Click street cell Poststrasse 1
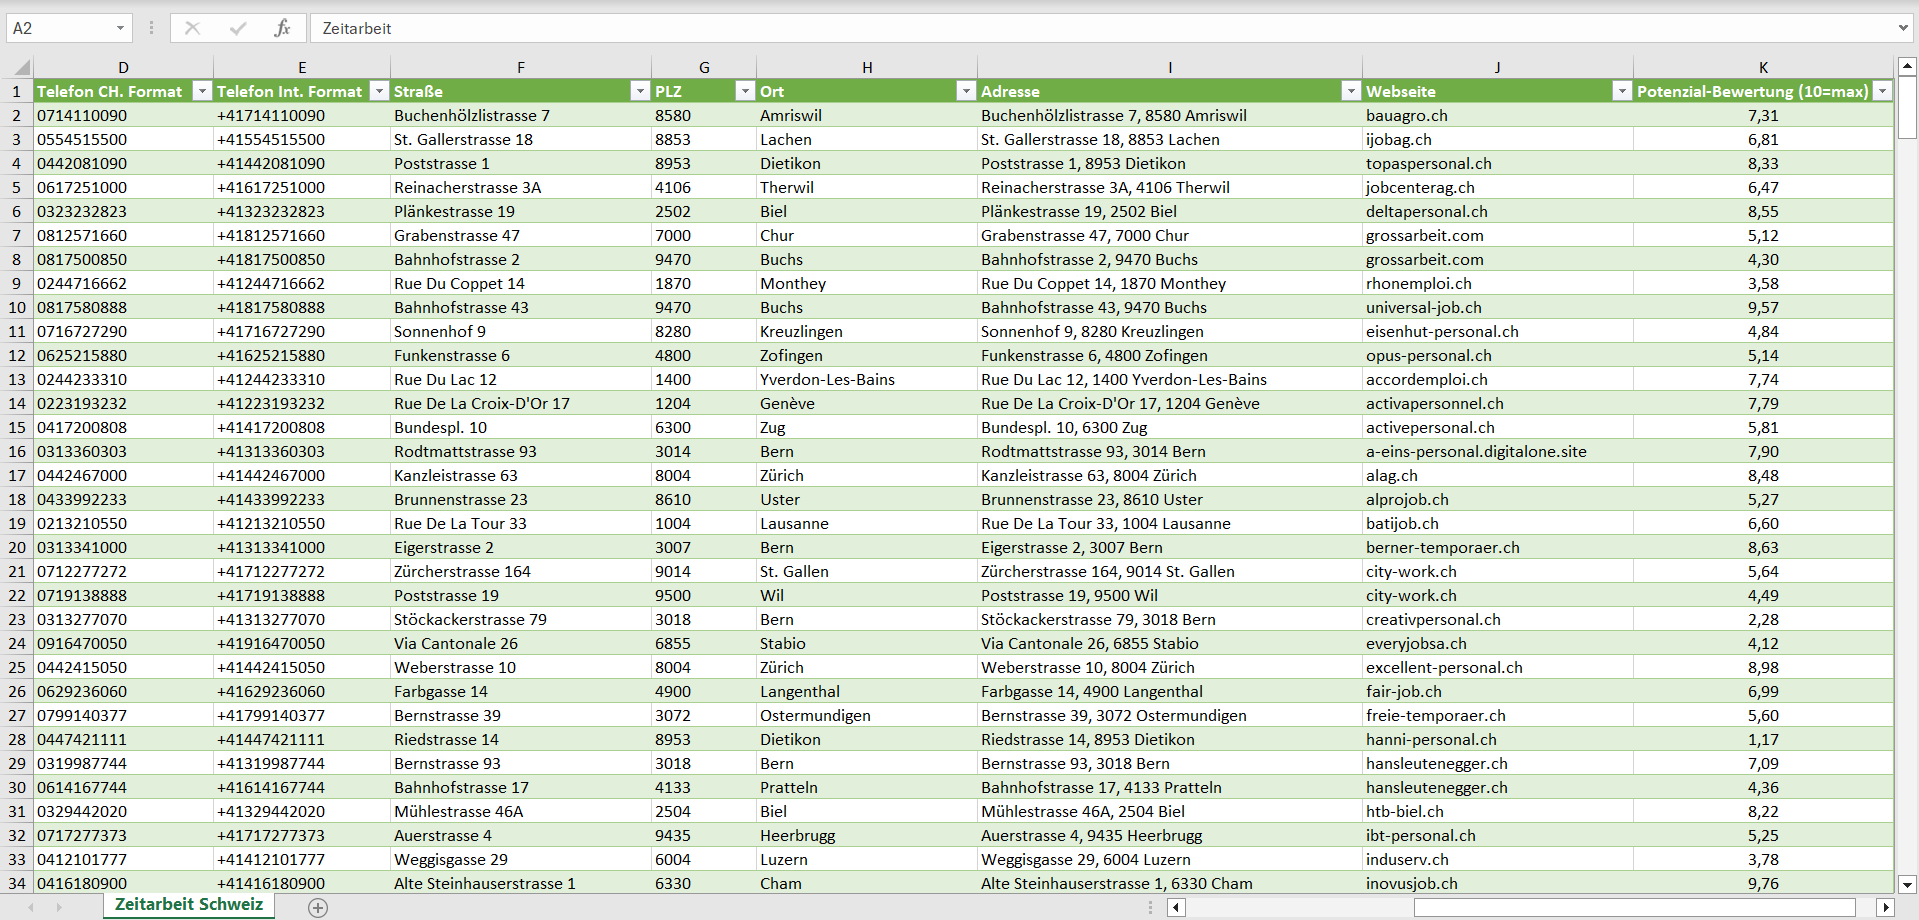 point(521,163)
